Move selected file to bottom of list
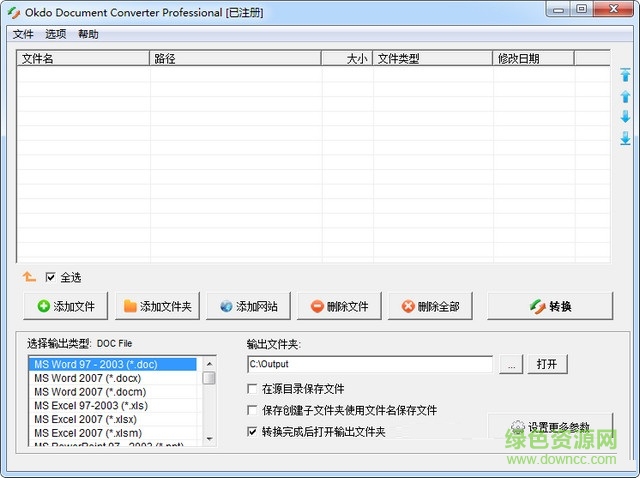This screenshot has width=640, height=478. point(625,138)
